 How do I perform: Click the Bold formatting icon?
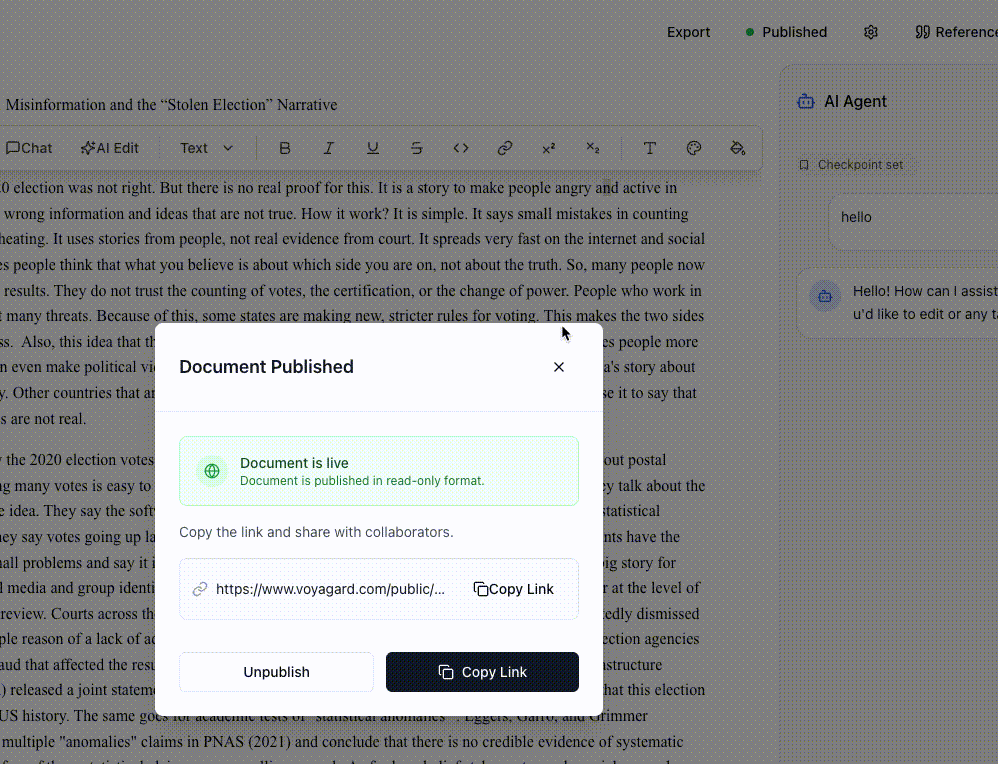click(285, 148)
